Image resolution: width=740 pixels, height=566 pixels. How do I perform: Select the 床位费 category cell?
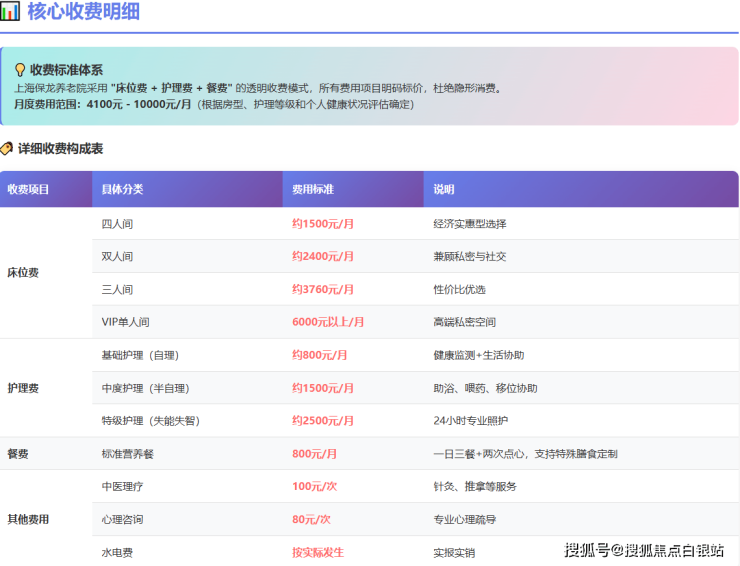tap(23, 272)
